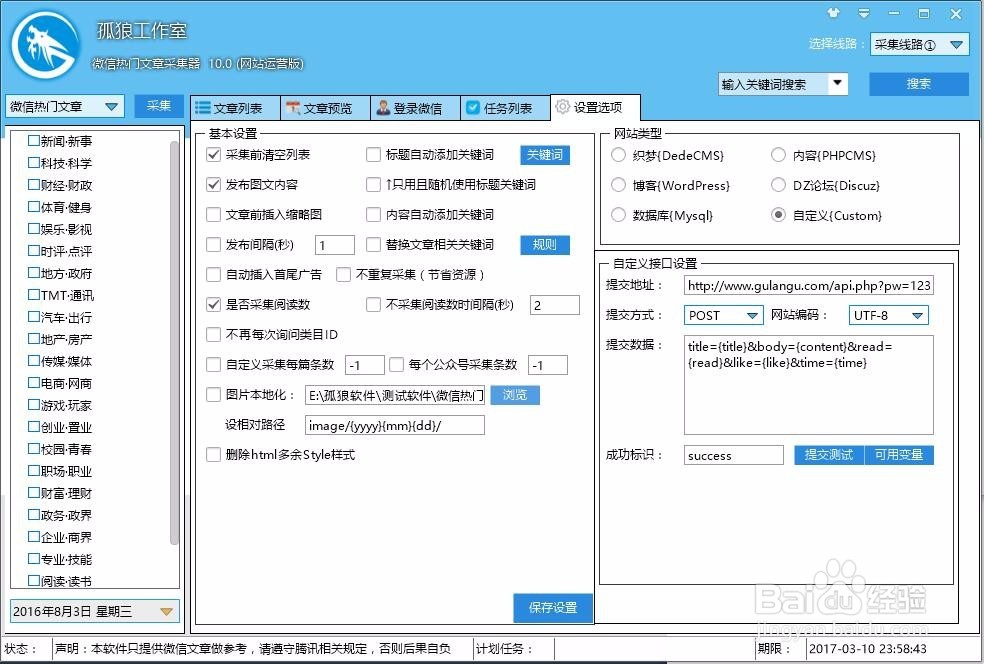Enable 文章前插入缩略图 checkbox
The height and width of the screenshot is (664, 984).
pos(213,215)
